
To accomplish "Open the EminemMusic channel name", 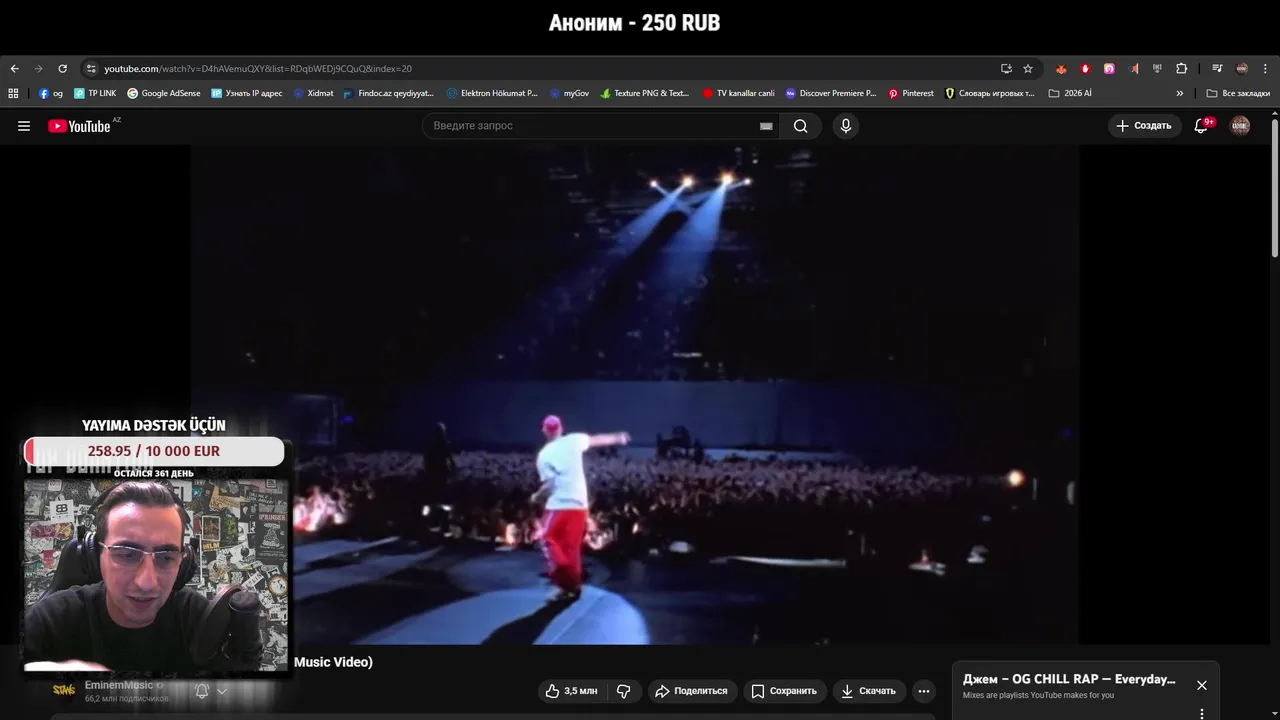I will point(119,685).
